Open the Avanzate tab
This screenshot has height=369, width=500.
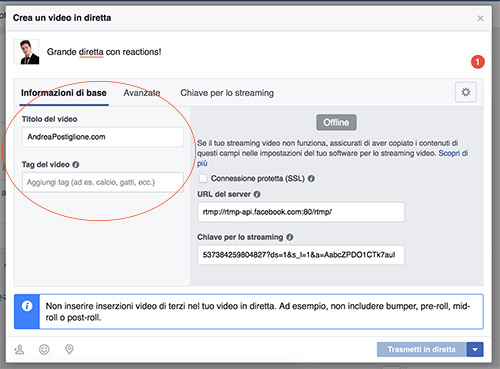click(142, 93)
